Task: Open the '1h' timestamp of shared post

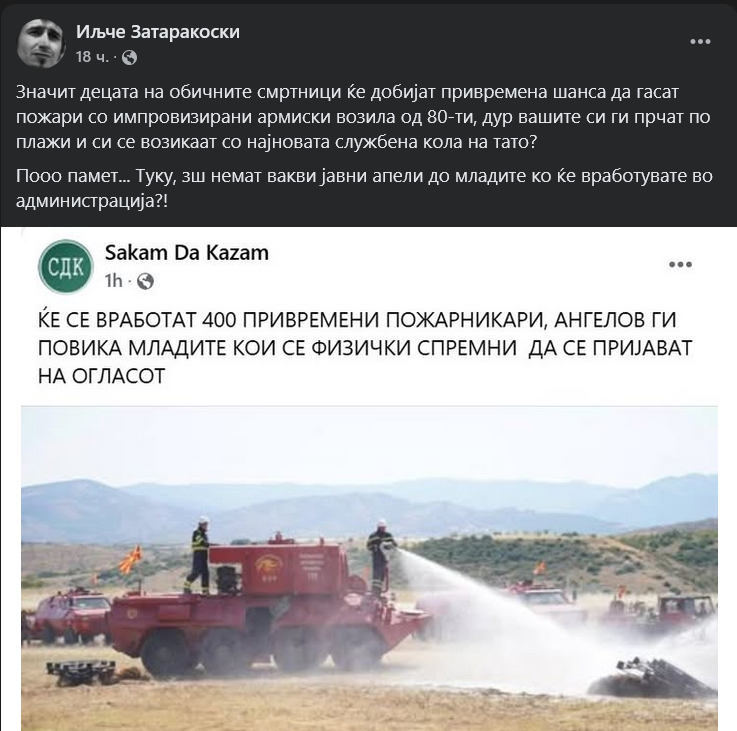Action: (113, 281)
